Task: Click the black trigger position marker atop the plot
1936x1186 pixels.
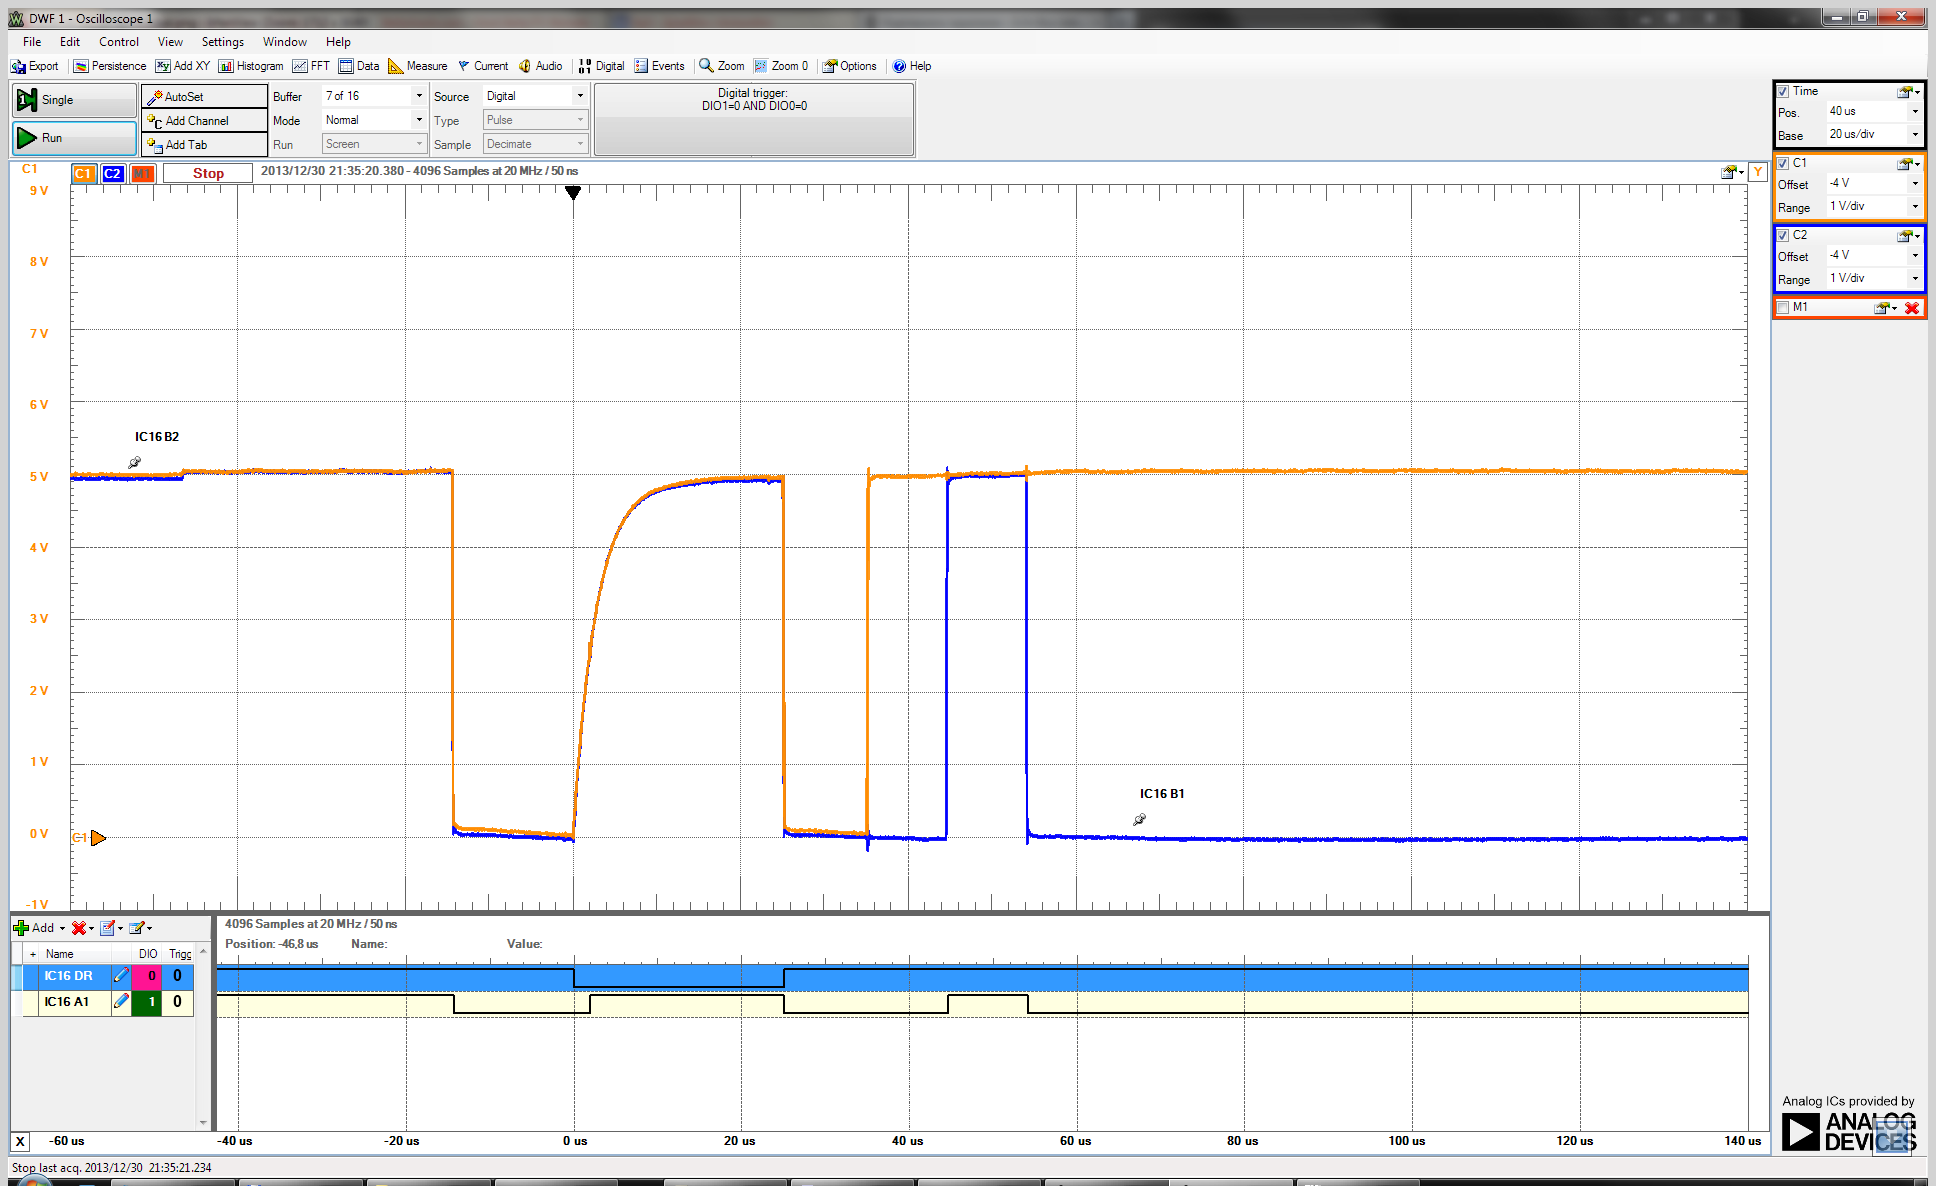Action: coord(573,193)
